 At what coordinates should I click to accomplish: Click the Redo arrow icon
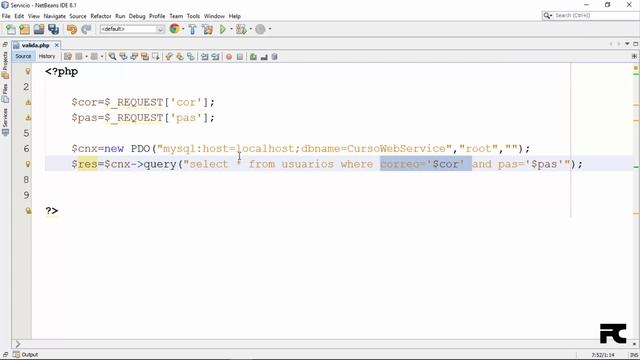tap(86, 29)
